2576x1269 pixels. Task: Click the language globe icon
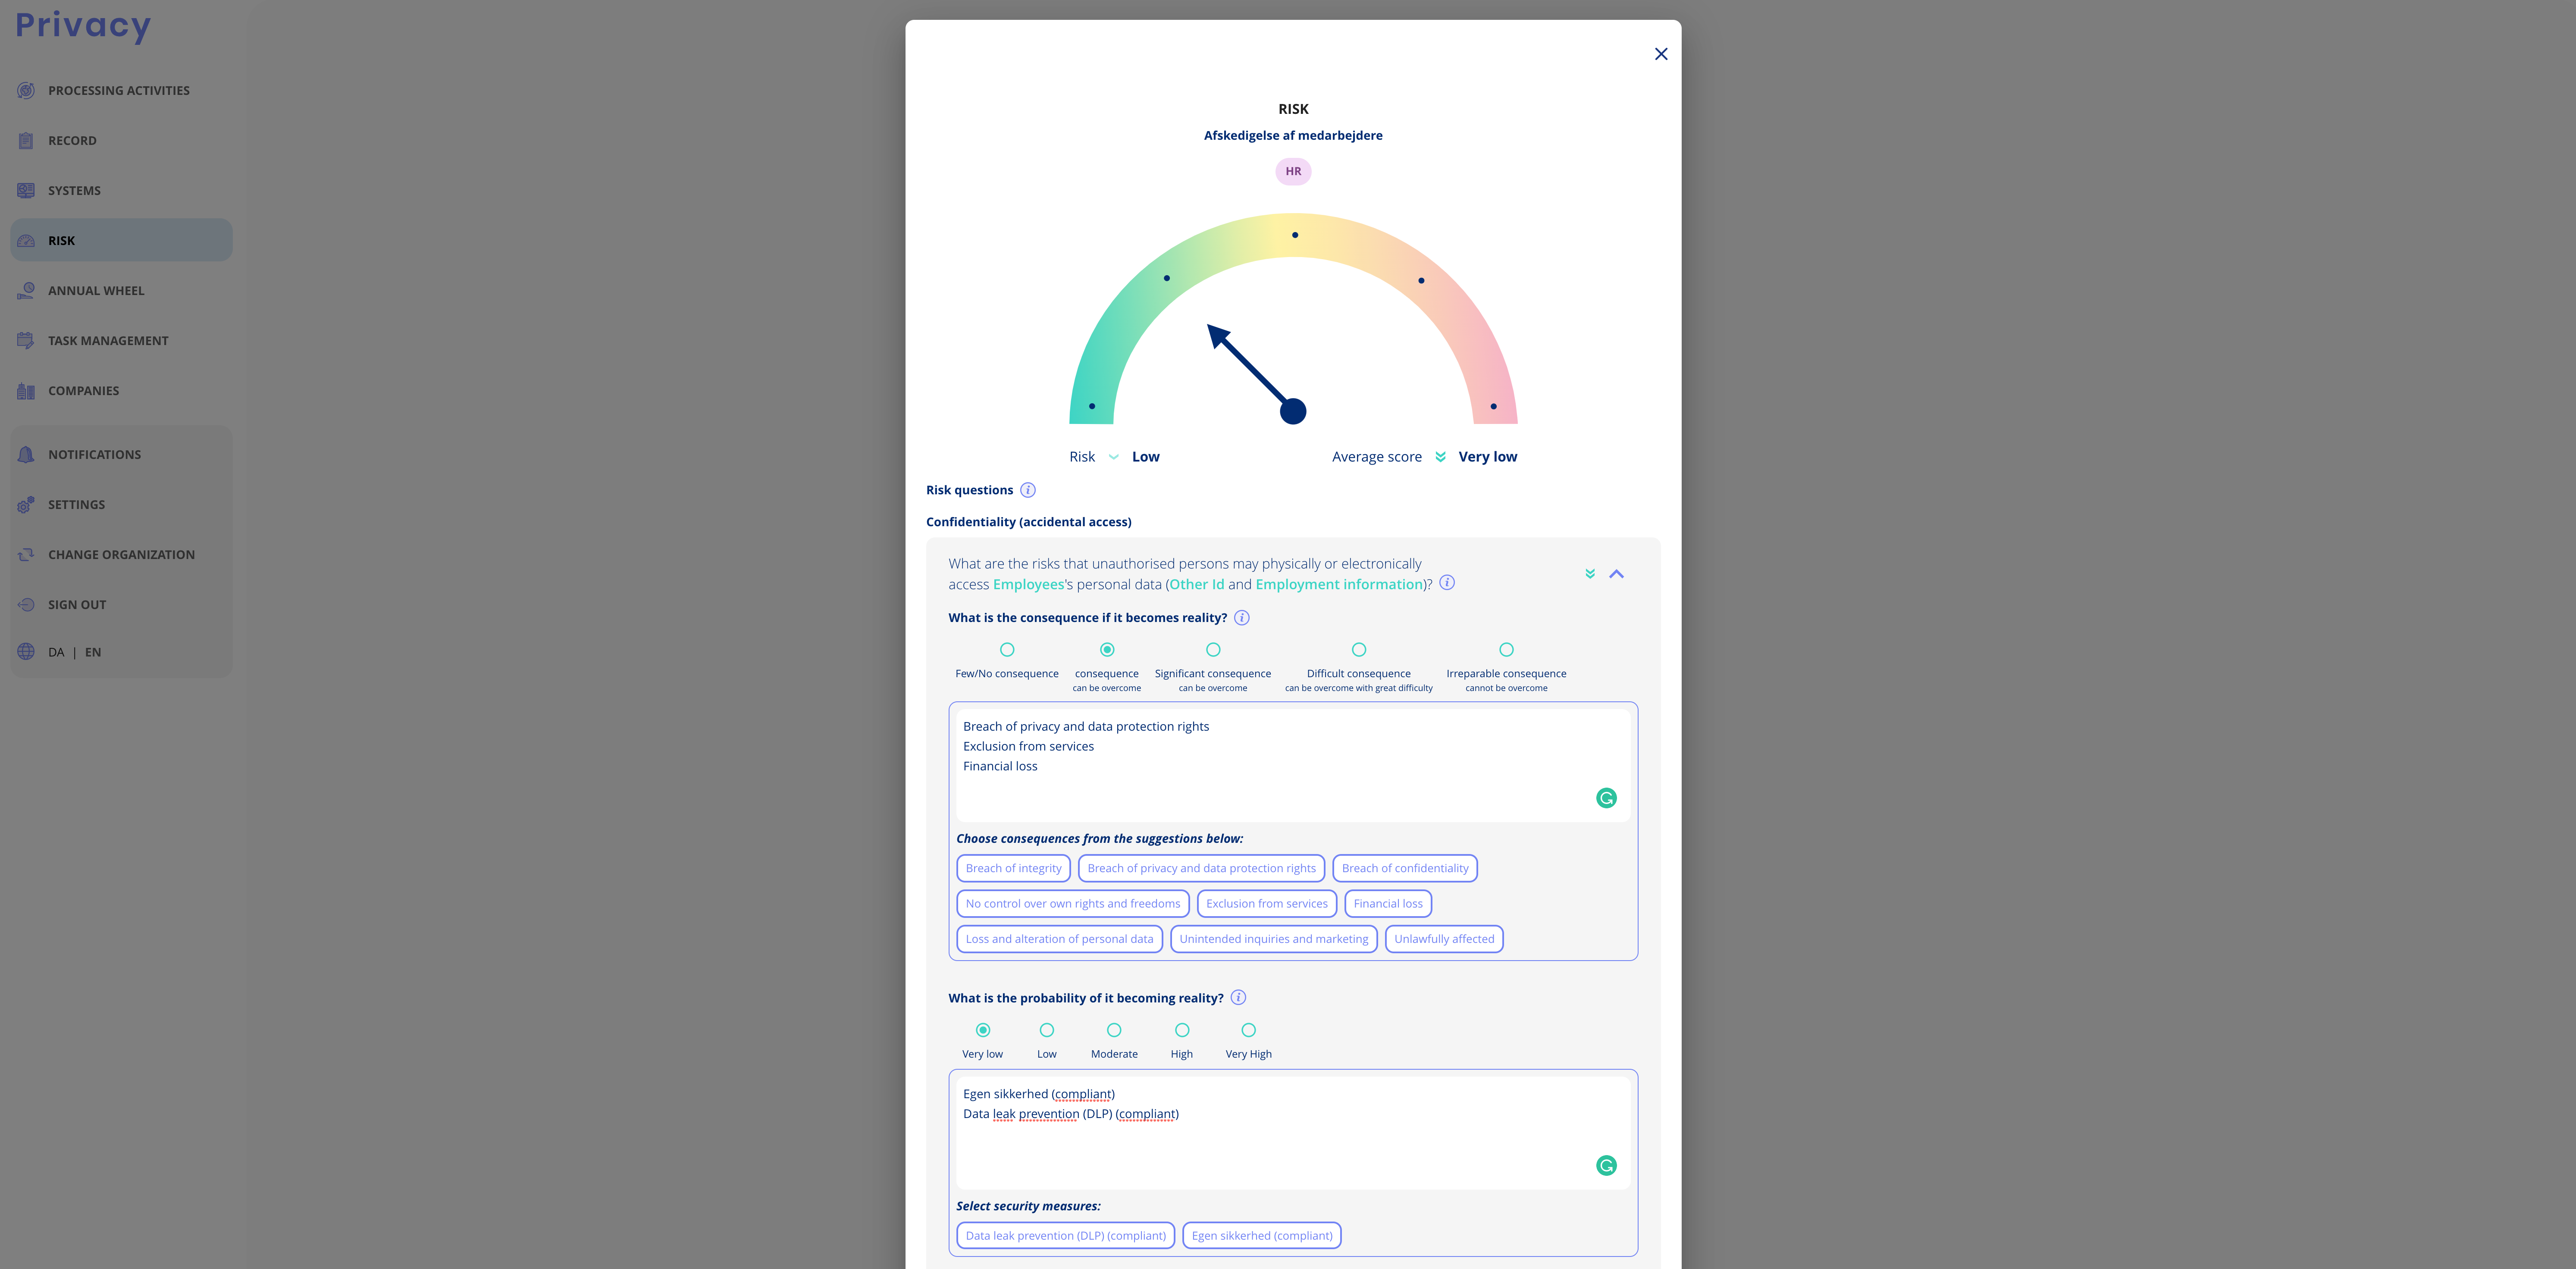pos(26,652)
